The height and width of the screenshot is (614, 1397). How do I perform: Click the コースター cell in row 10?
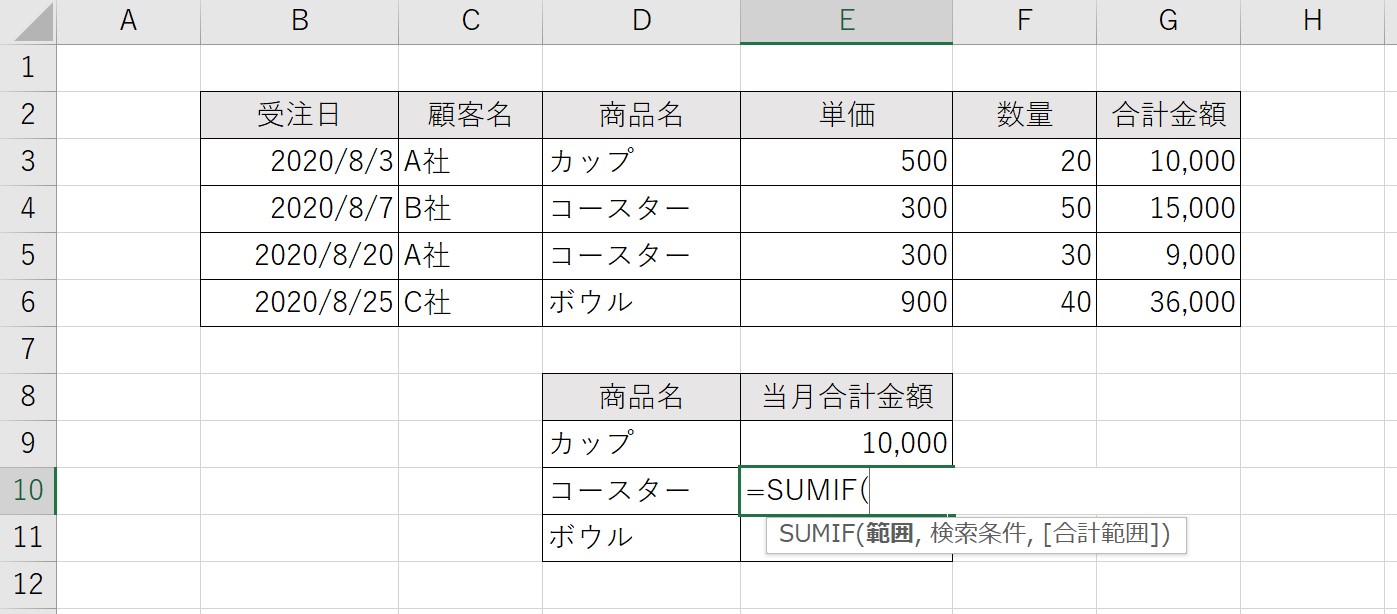(641, 490)
